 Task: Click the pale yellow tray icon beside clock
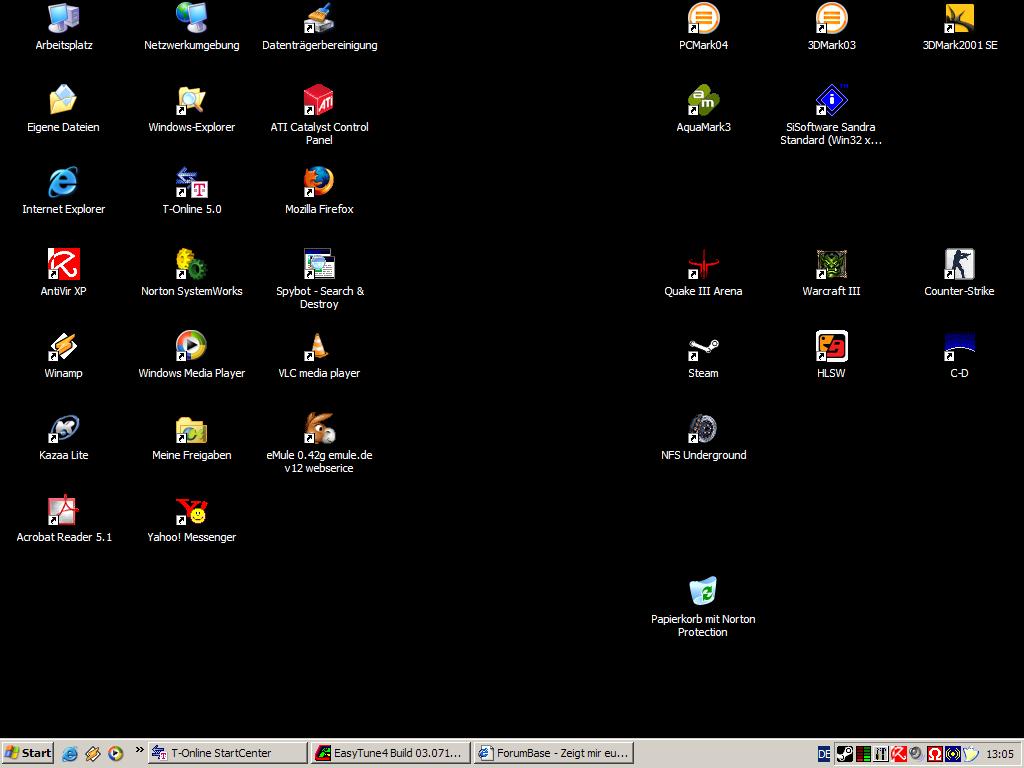tap(970, 754)
